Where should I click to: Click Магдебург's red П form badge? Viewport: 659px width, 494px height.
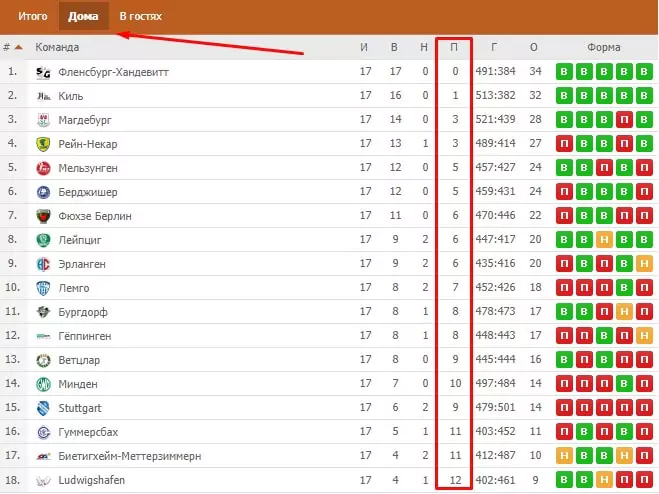pyautogui.click(x=624, y=120)
